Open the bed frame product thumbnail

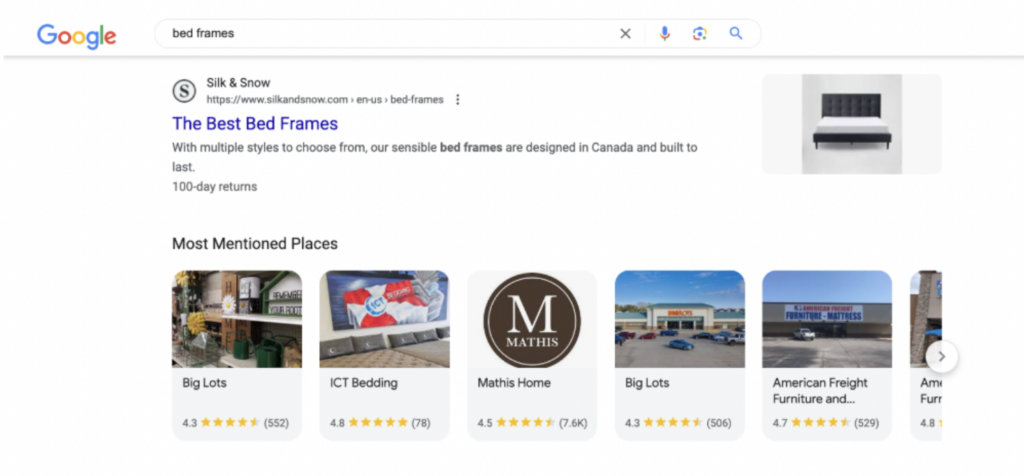(x=851, y=124)
